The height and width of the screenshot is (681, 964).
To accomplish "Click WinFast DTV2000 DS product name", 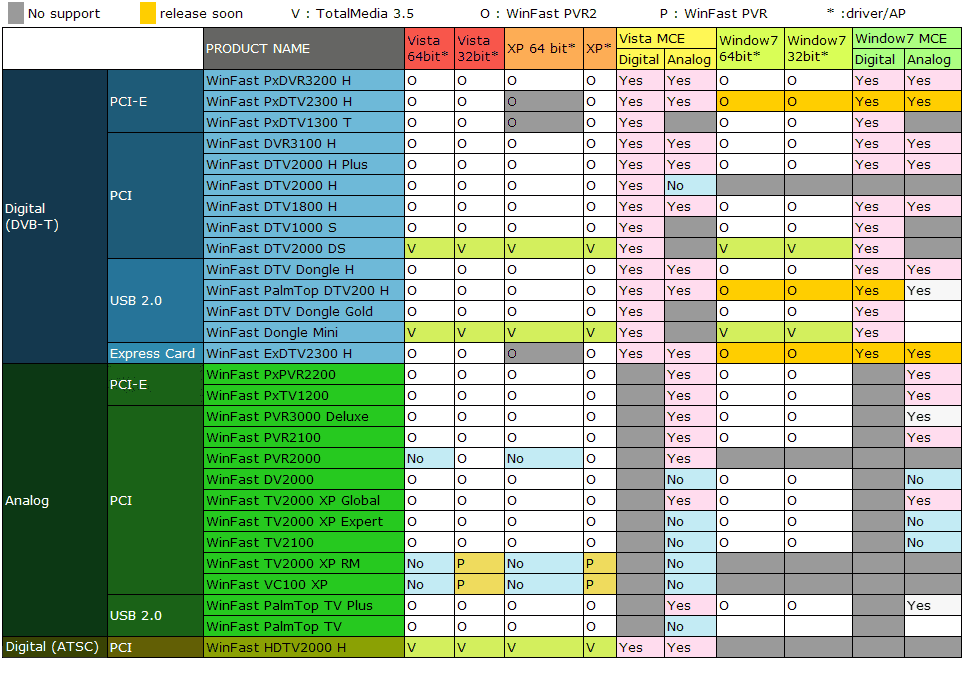I will click(304, 248).
